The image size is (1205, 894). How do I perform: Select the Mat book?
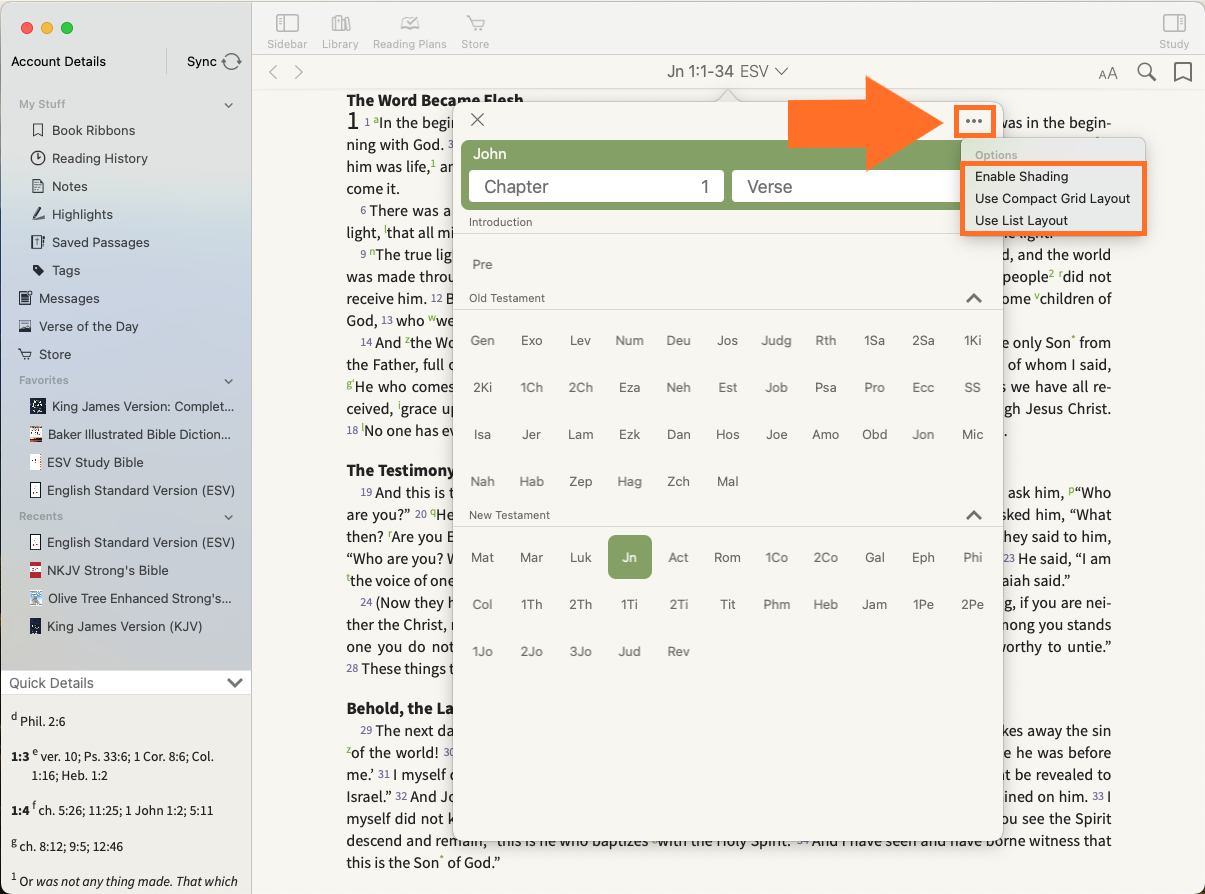click(482, 557)
